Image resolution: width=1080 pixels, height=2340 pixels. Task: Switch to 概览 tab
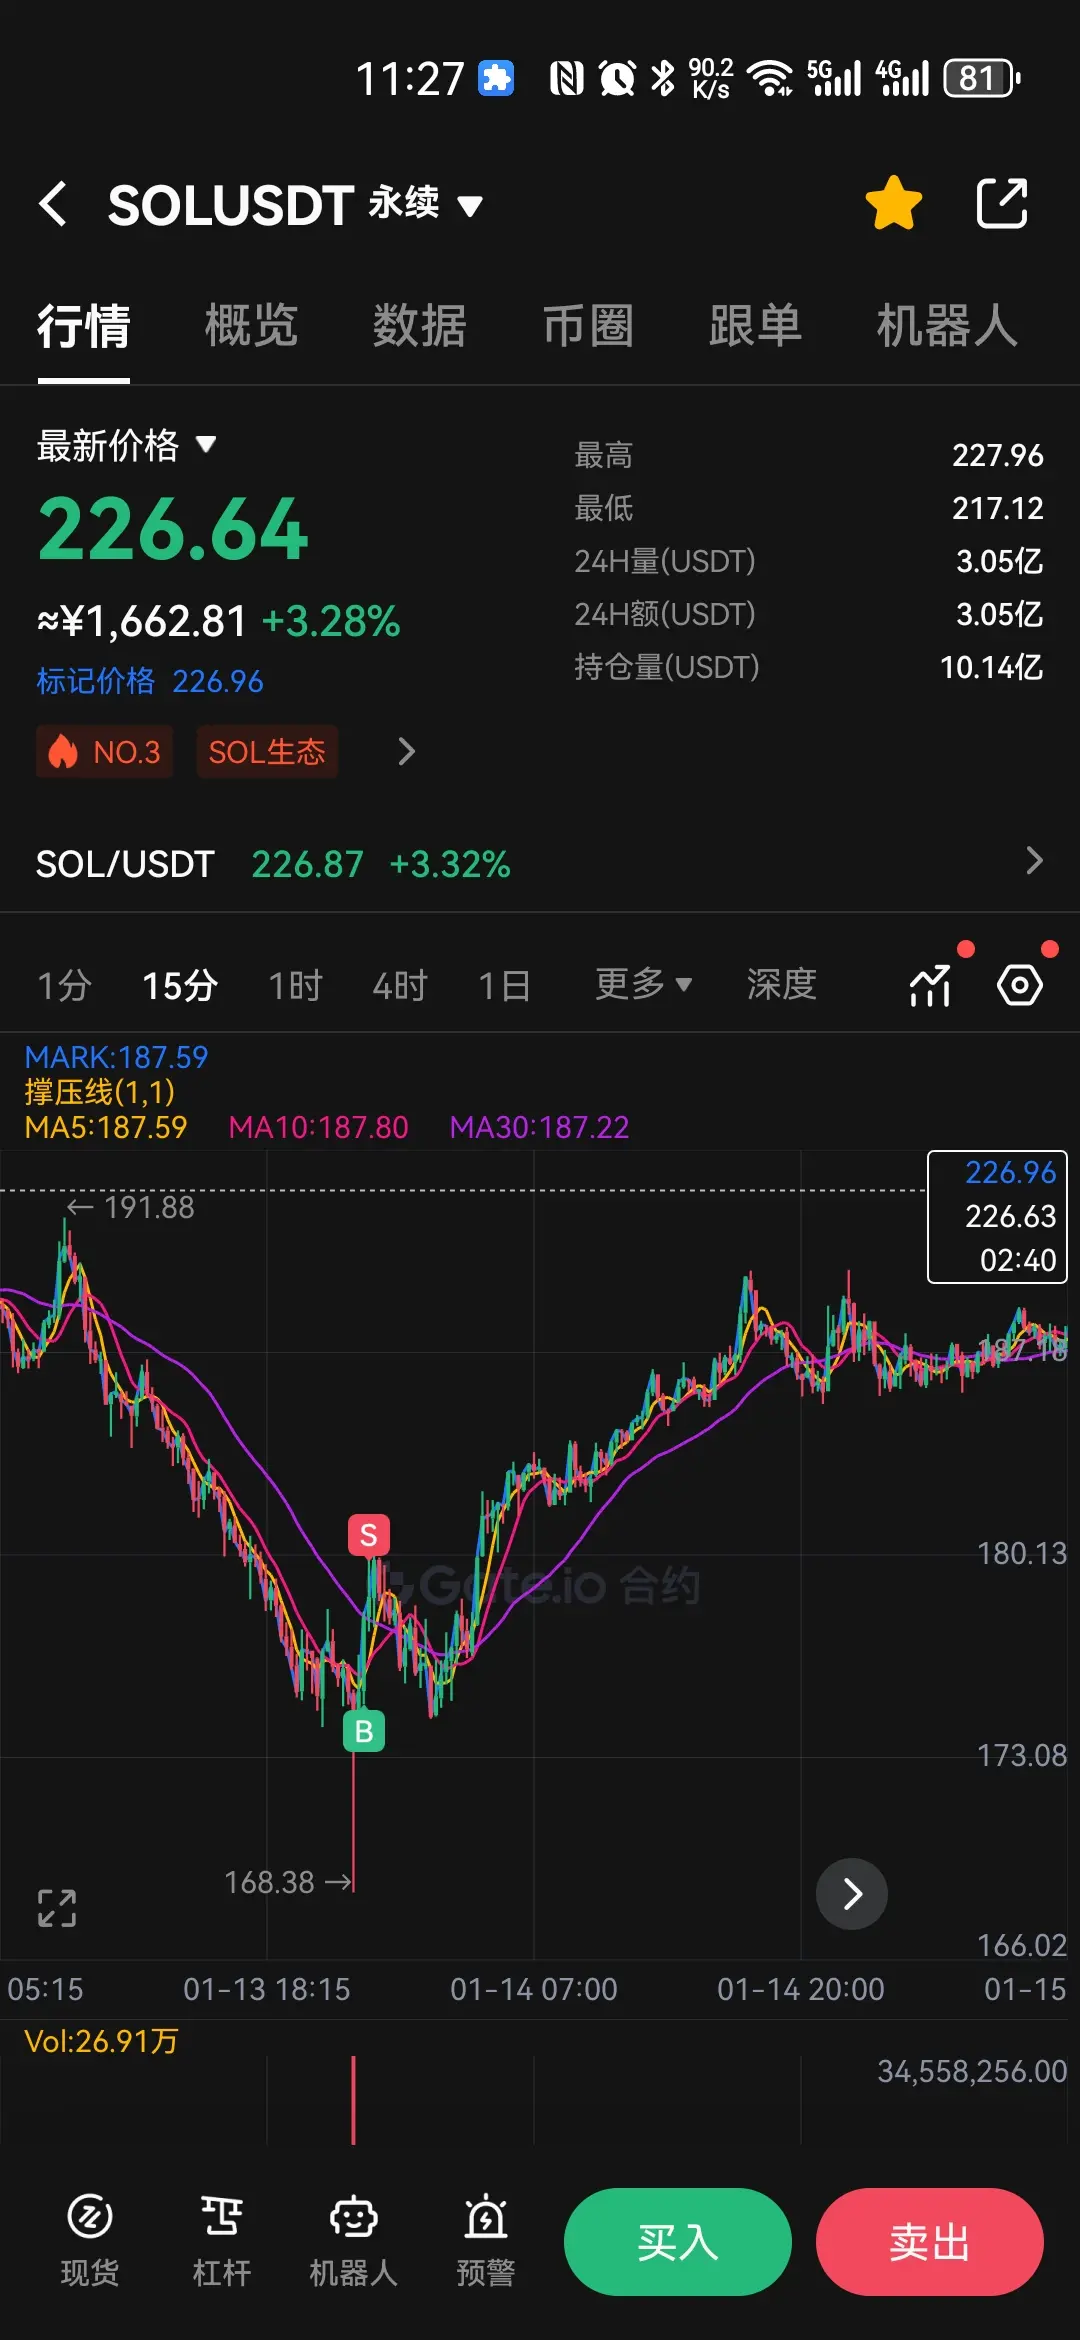(x=252, y=326)
